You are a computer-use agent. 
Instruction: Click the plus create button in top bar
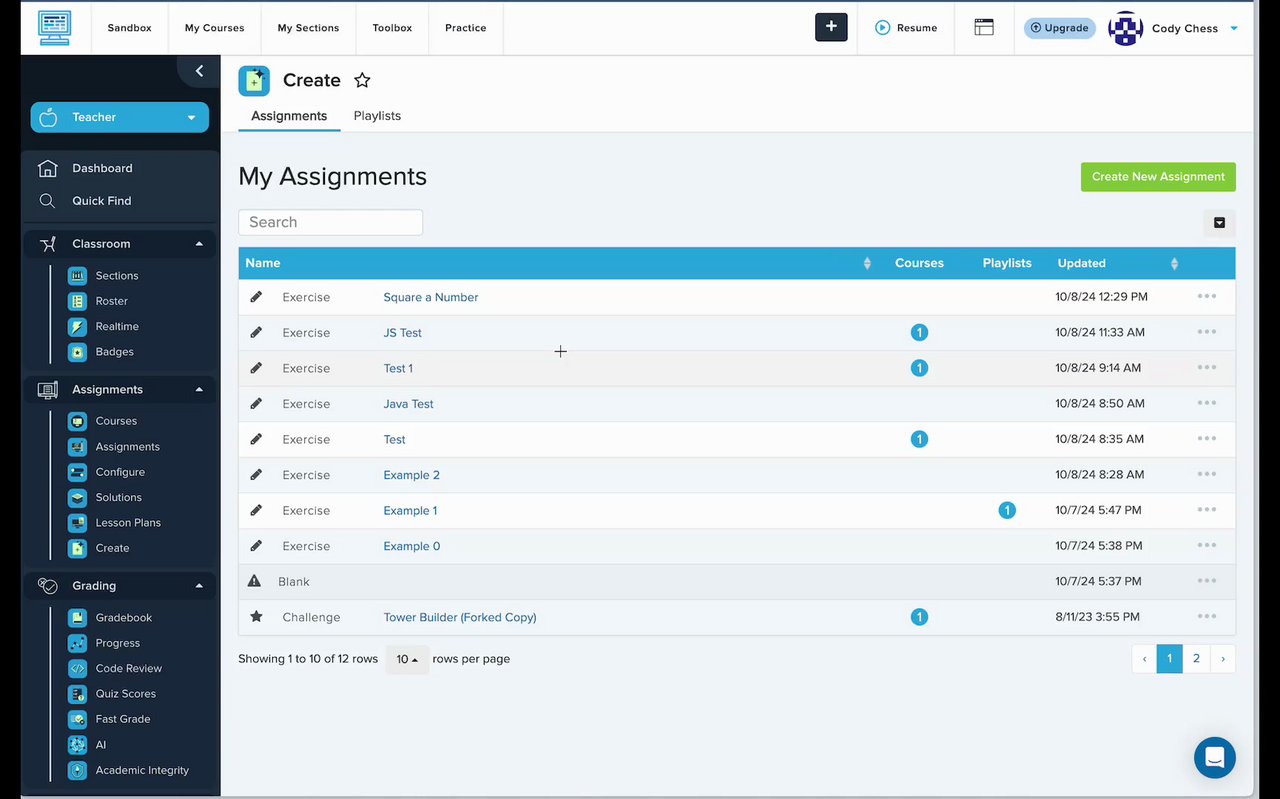tap(831, 27)
